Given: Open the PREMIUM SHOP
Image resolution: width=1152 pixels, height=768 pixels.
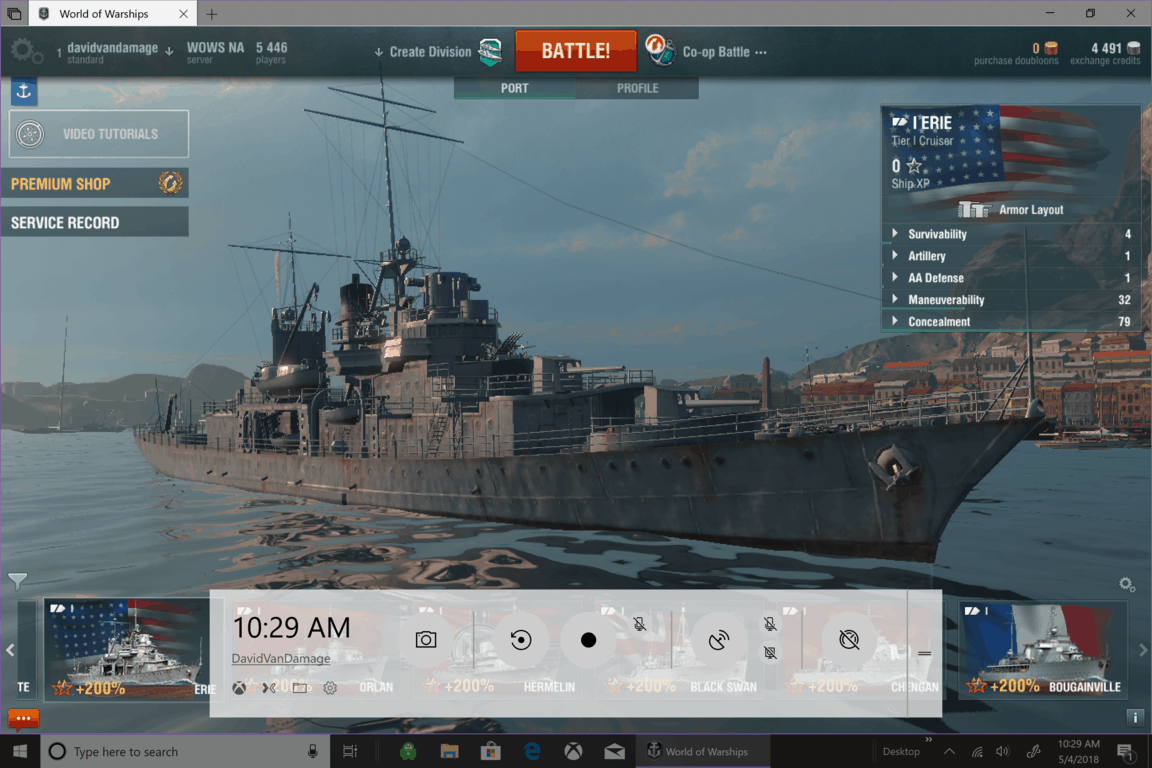Looking at the screenshot, I should coord(94,184).
